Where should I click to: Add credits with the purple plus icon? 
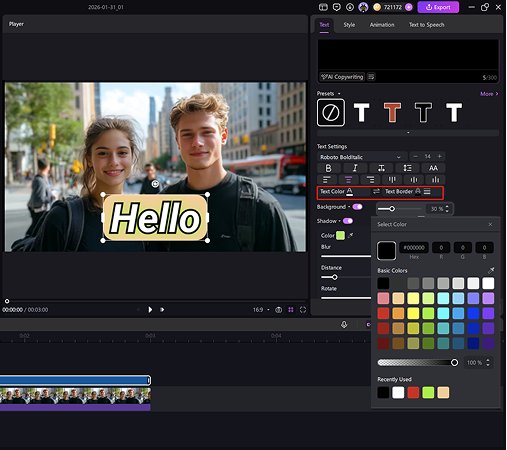point(409,7)
